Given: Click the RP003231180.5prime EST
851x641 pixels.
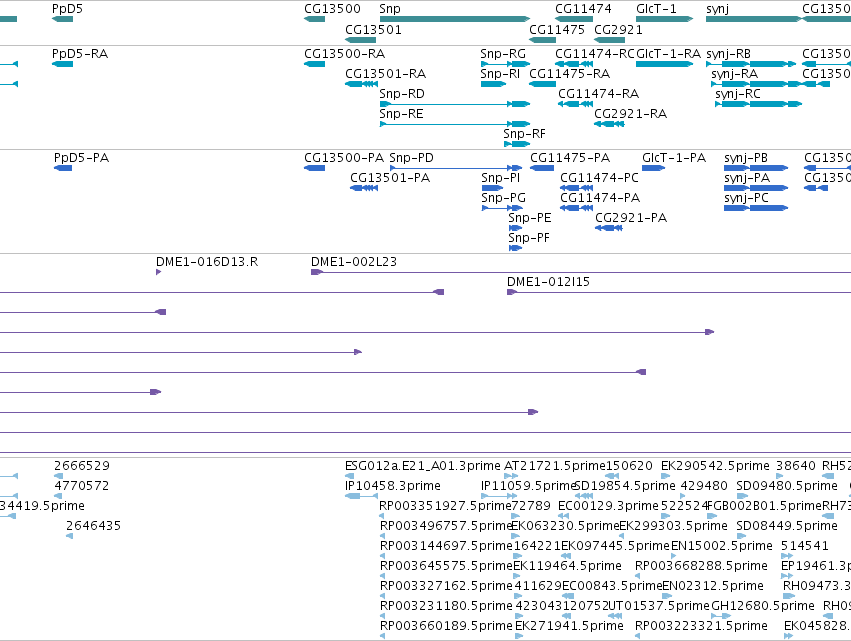Looking at the screenshot, I should (383, 616).
